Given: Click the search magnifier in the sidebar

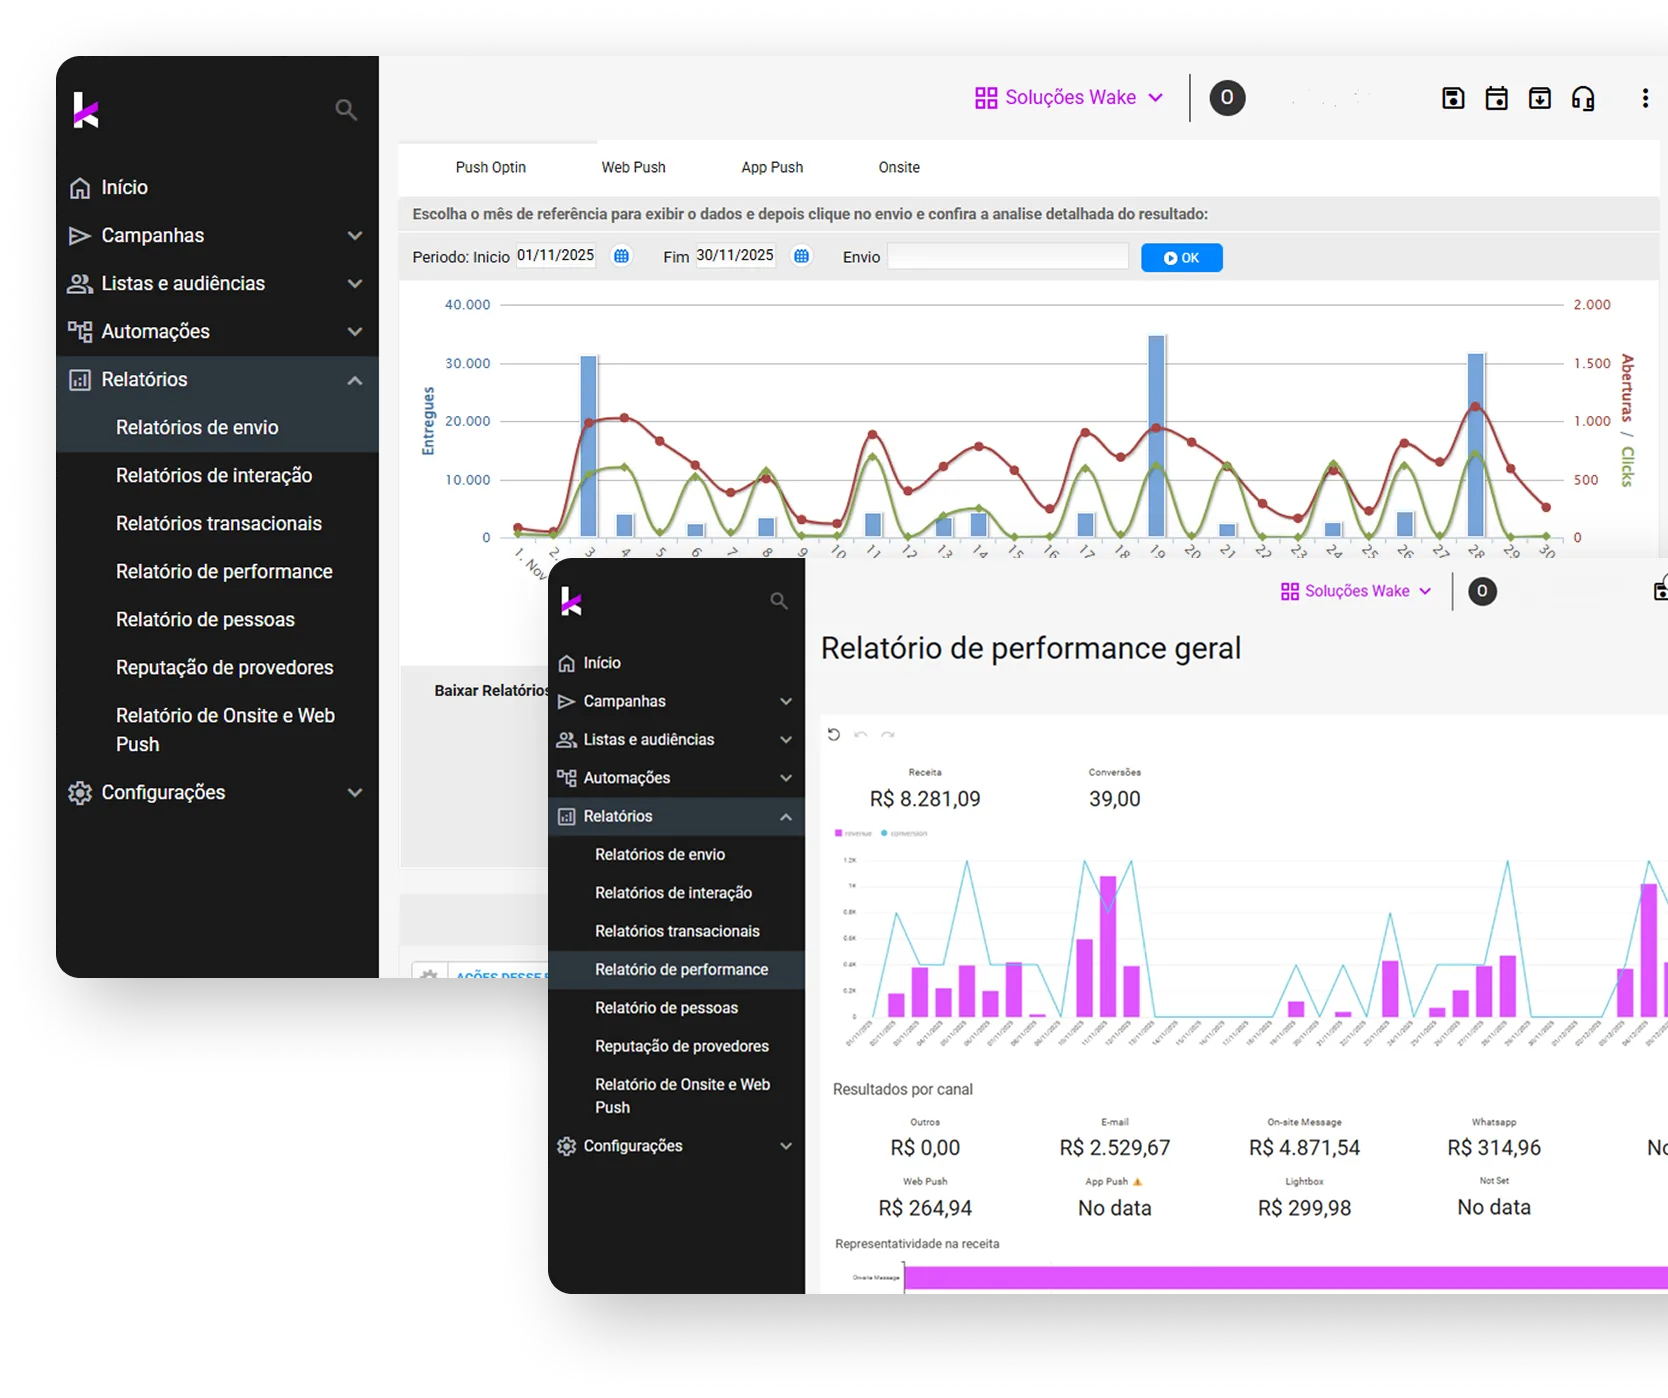Looking at the screenshot, I should click(346, 110).
